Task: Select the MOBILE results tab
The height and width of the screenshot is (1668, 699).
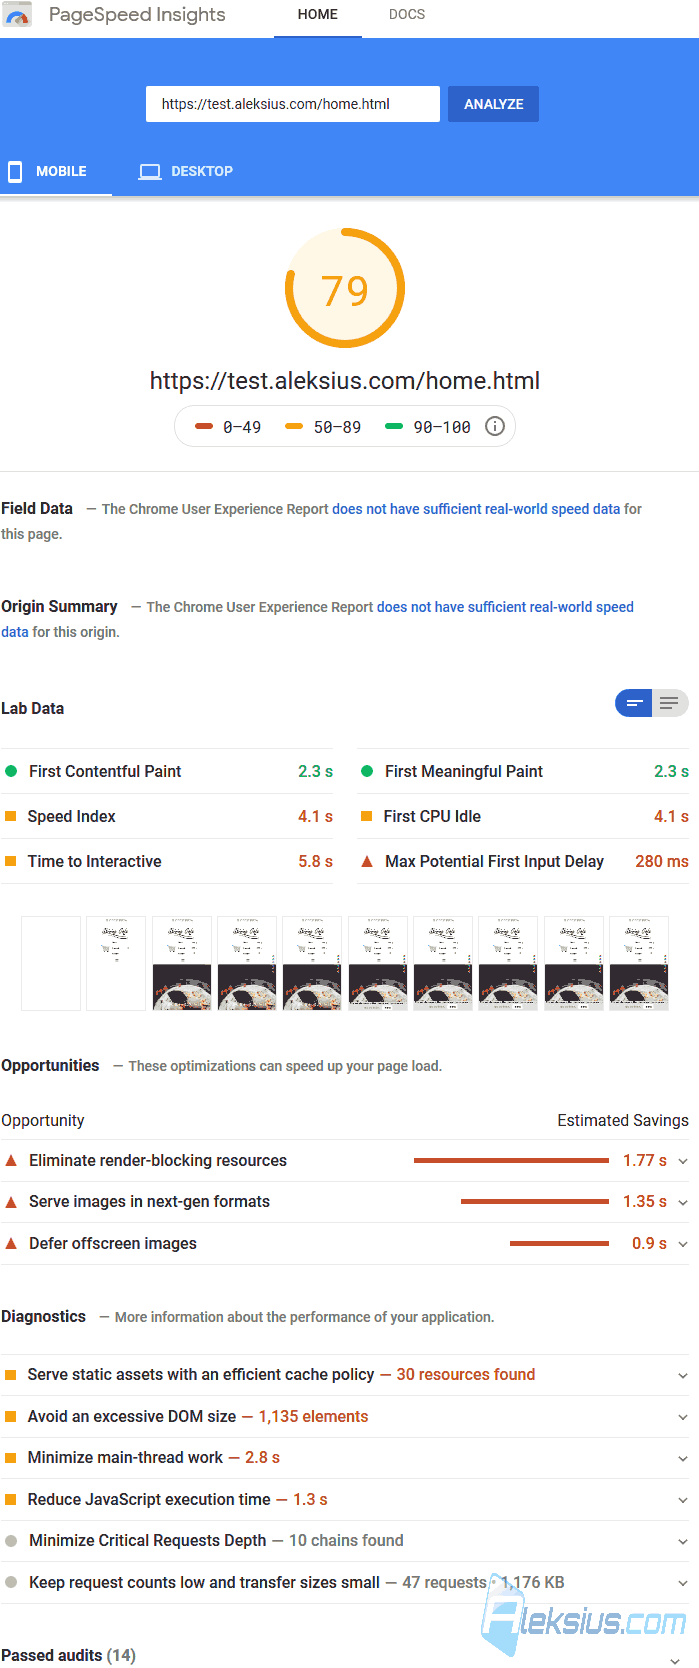Action: coord(56,172)
